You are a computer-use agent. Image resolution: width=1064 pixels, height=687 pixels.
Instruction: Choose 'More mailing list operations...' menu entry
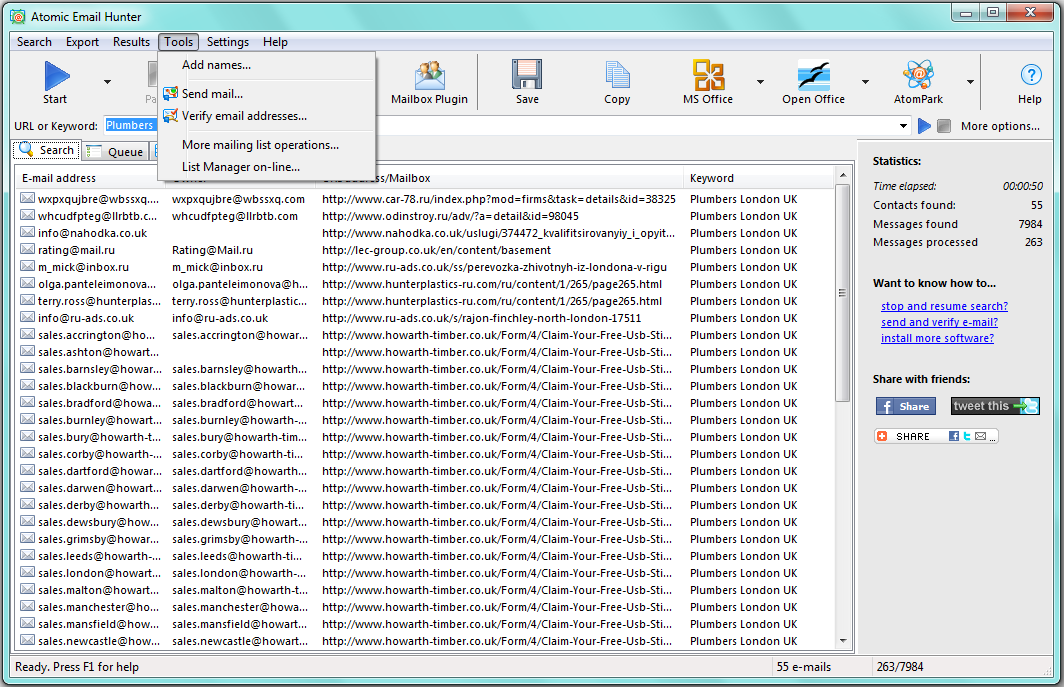[x=266, y=145]
